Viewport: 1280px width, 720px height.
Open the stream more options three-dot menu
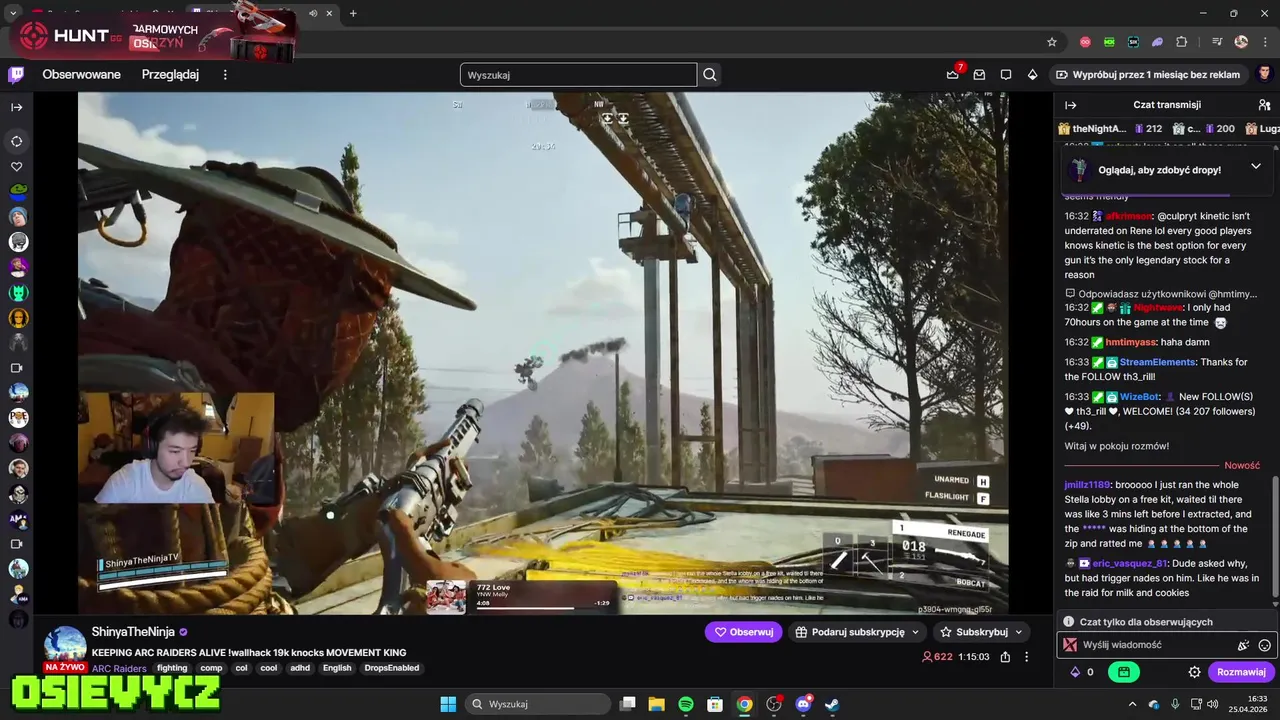point(1026,657)
